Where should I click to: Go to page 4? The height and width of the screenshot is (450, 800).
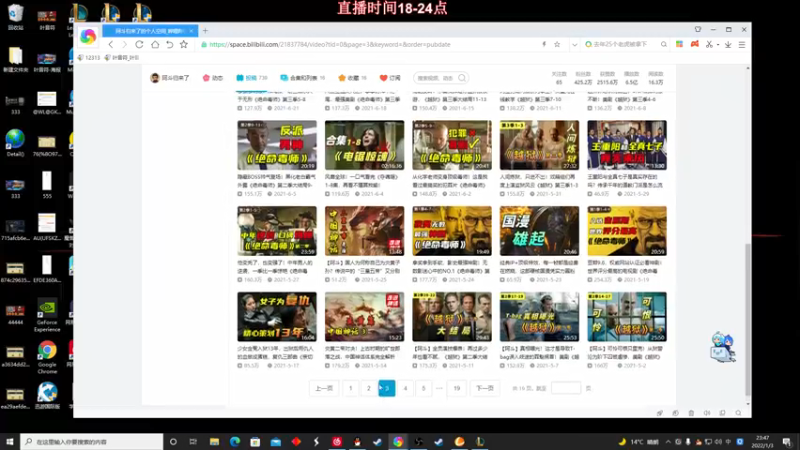click(x=406, y=388)
